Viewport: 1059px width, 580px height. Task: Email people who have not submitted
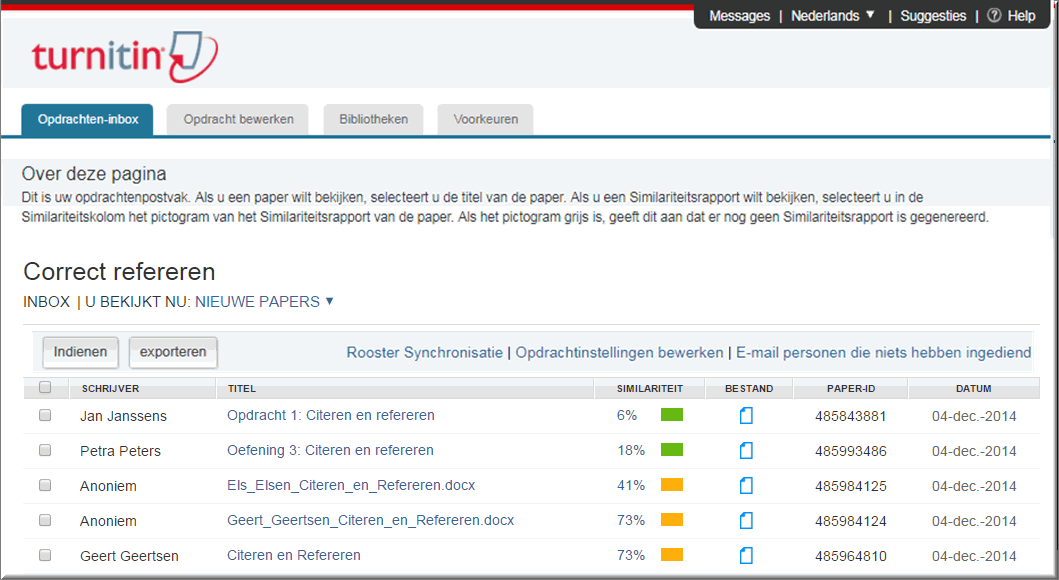[883, 352]
